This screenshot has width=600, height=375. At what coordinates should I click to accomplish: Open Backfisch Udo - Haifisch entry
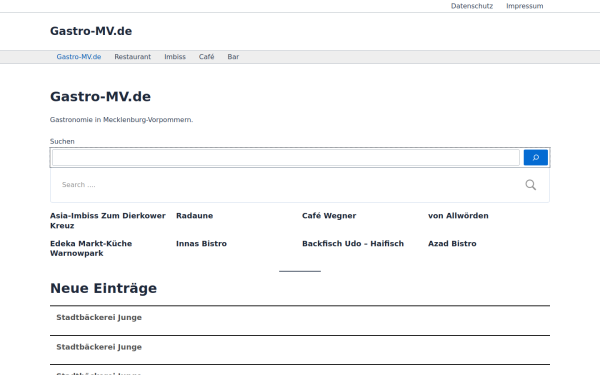coord(353,244)
